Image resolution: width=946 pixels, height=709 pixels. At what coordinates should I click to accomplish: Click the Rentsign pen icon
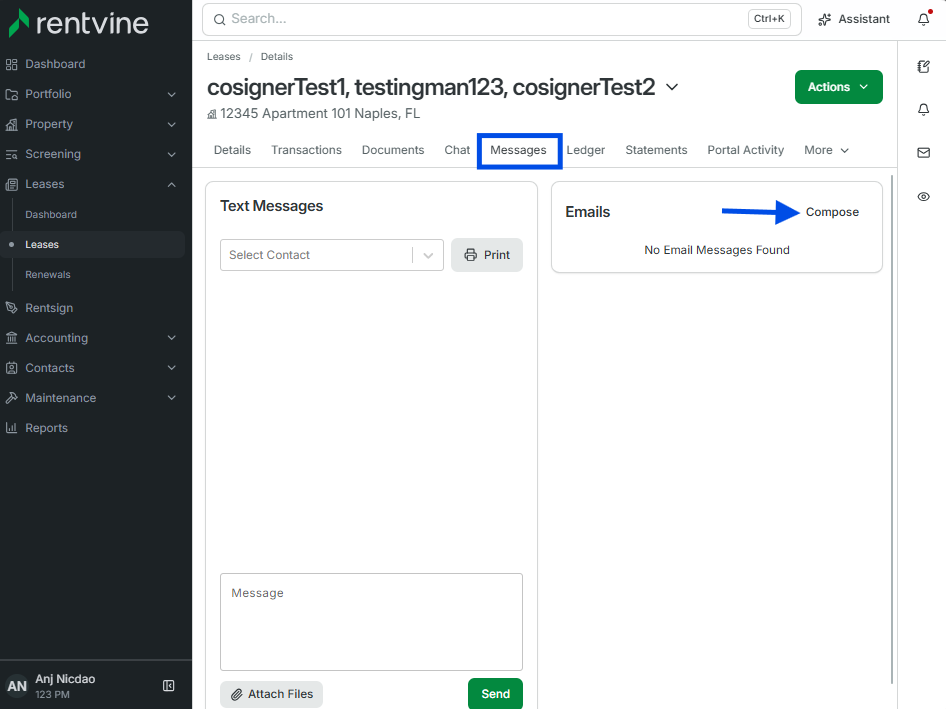coord(11,308)
